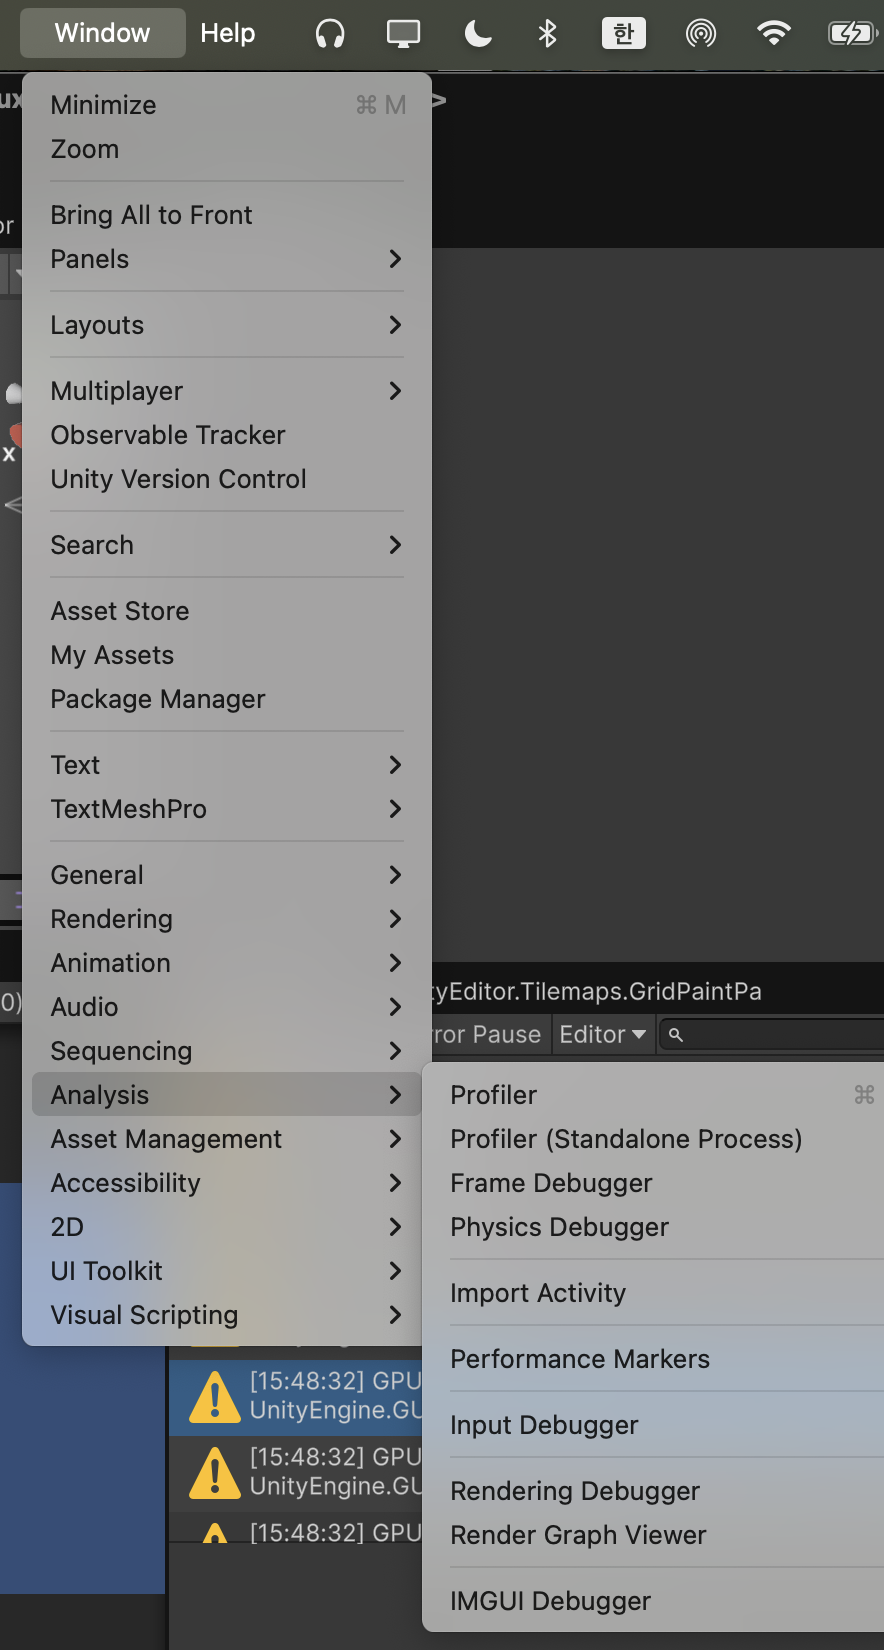Open the Profiler window
This screenshot has height=1650, width=884.
[658, 1095]
